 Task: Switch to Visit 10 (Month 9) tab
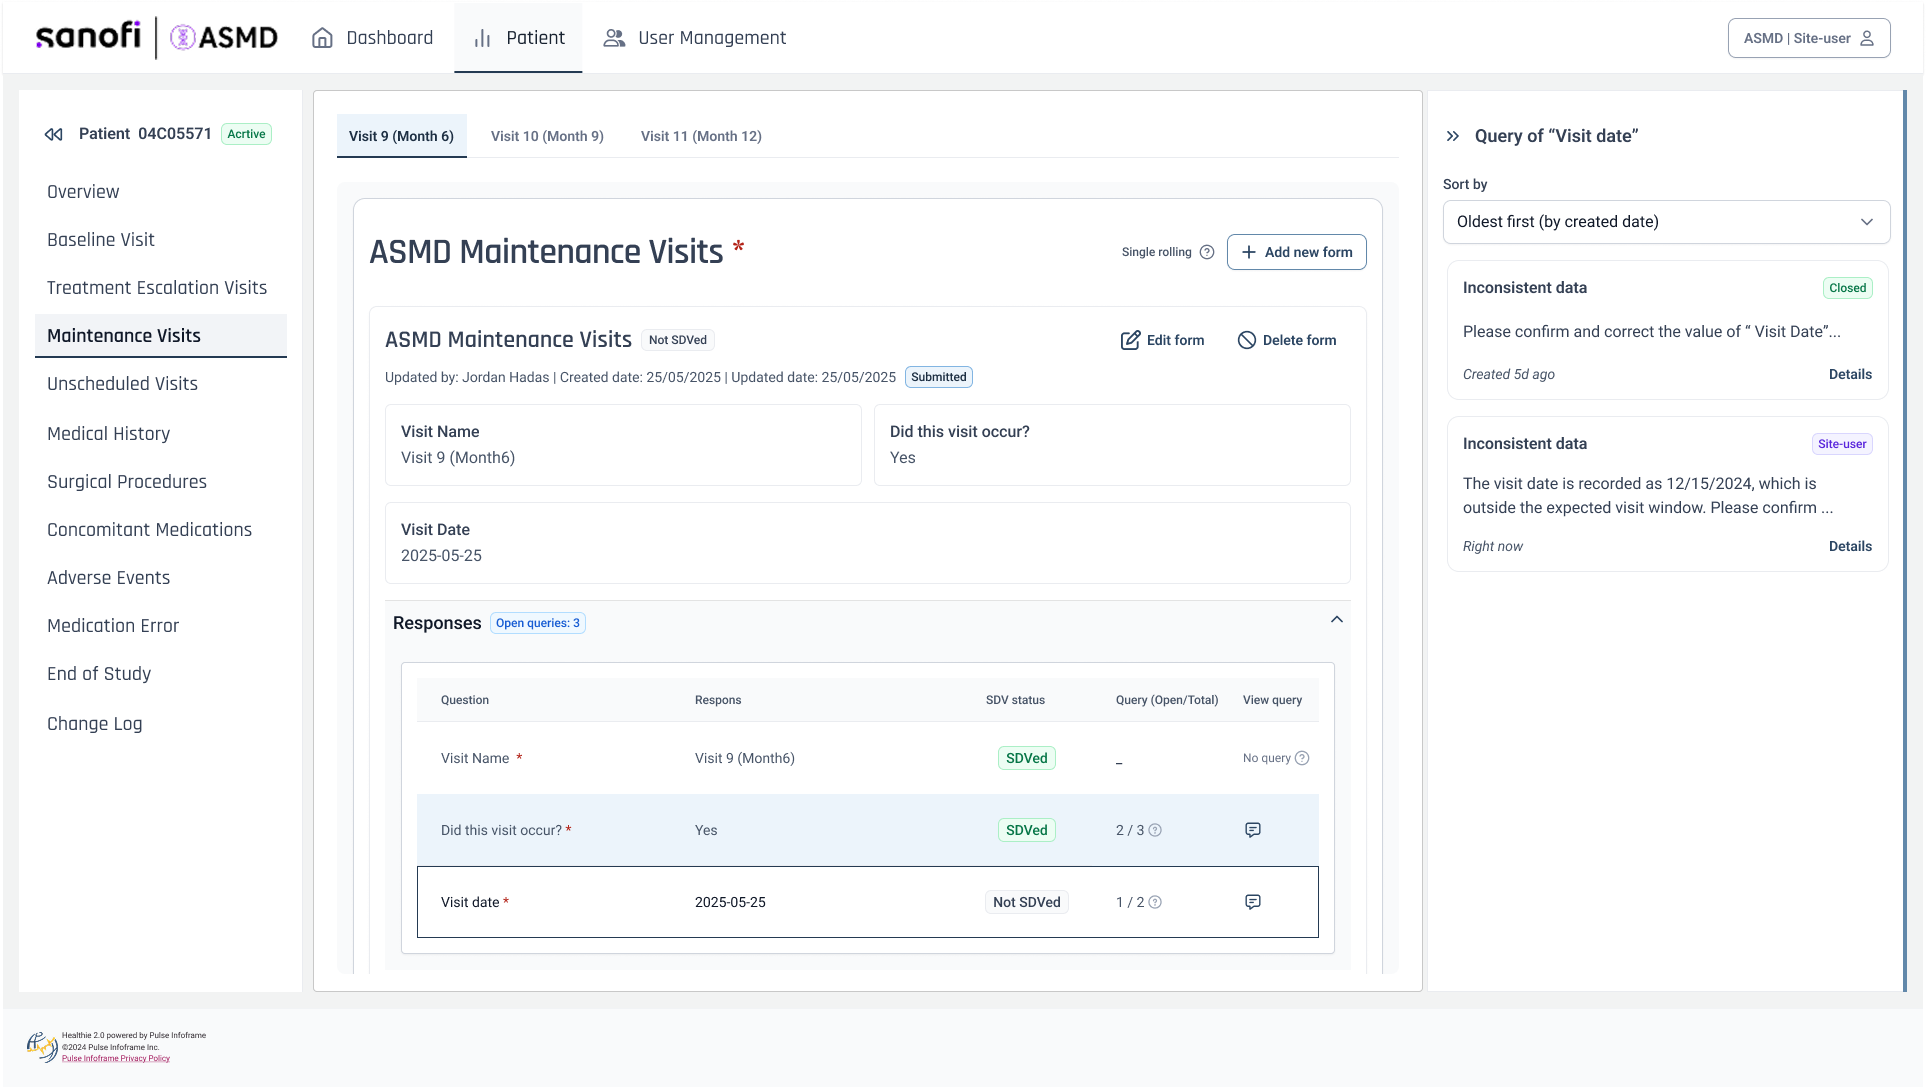coord(547,136)
